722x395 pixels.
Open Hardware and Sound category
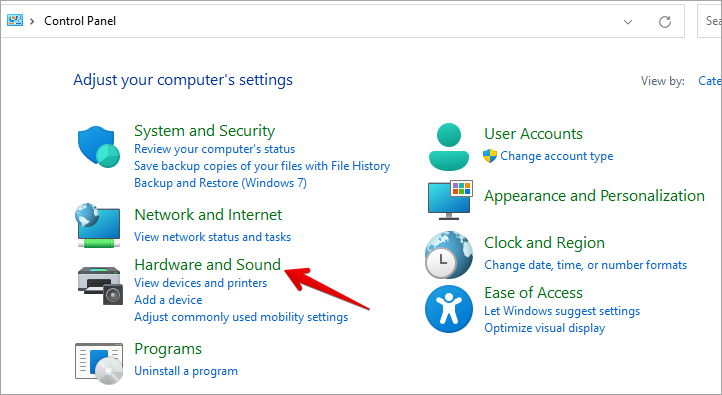[207, 264]
